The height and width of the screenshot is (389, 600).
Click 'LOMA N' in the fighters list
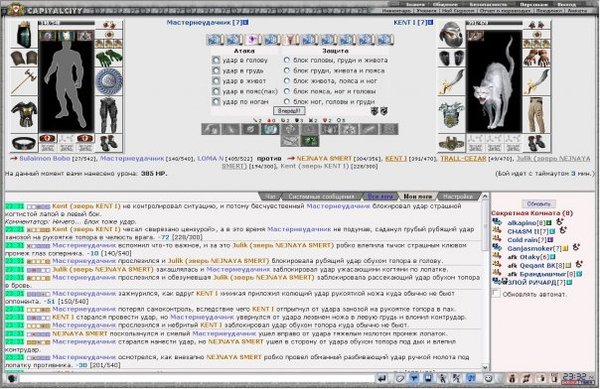(210, 158)
